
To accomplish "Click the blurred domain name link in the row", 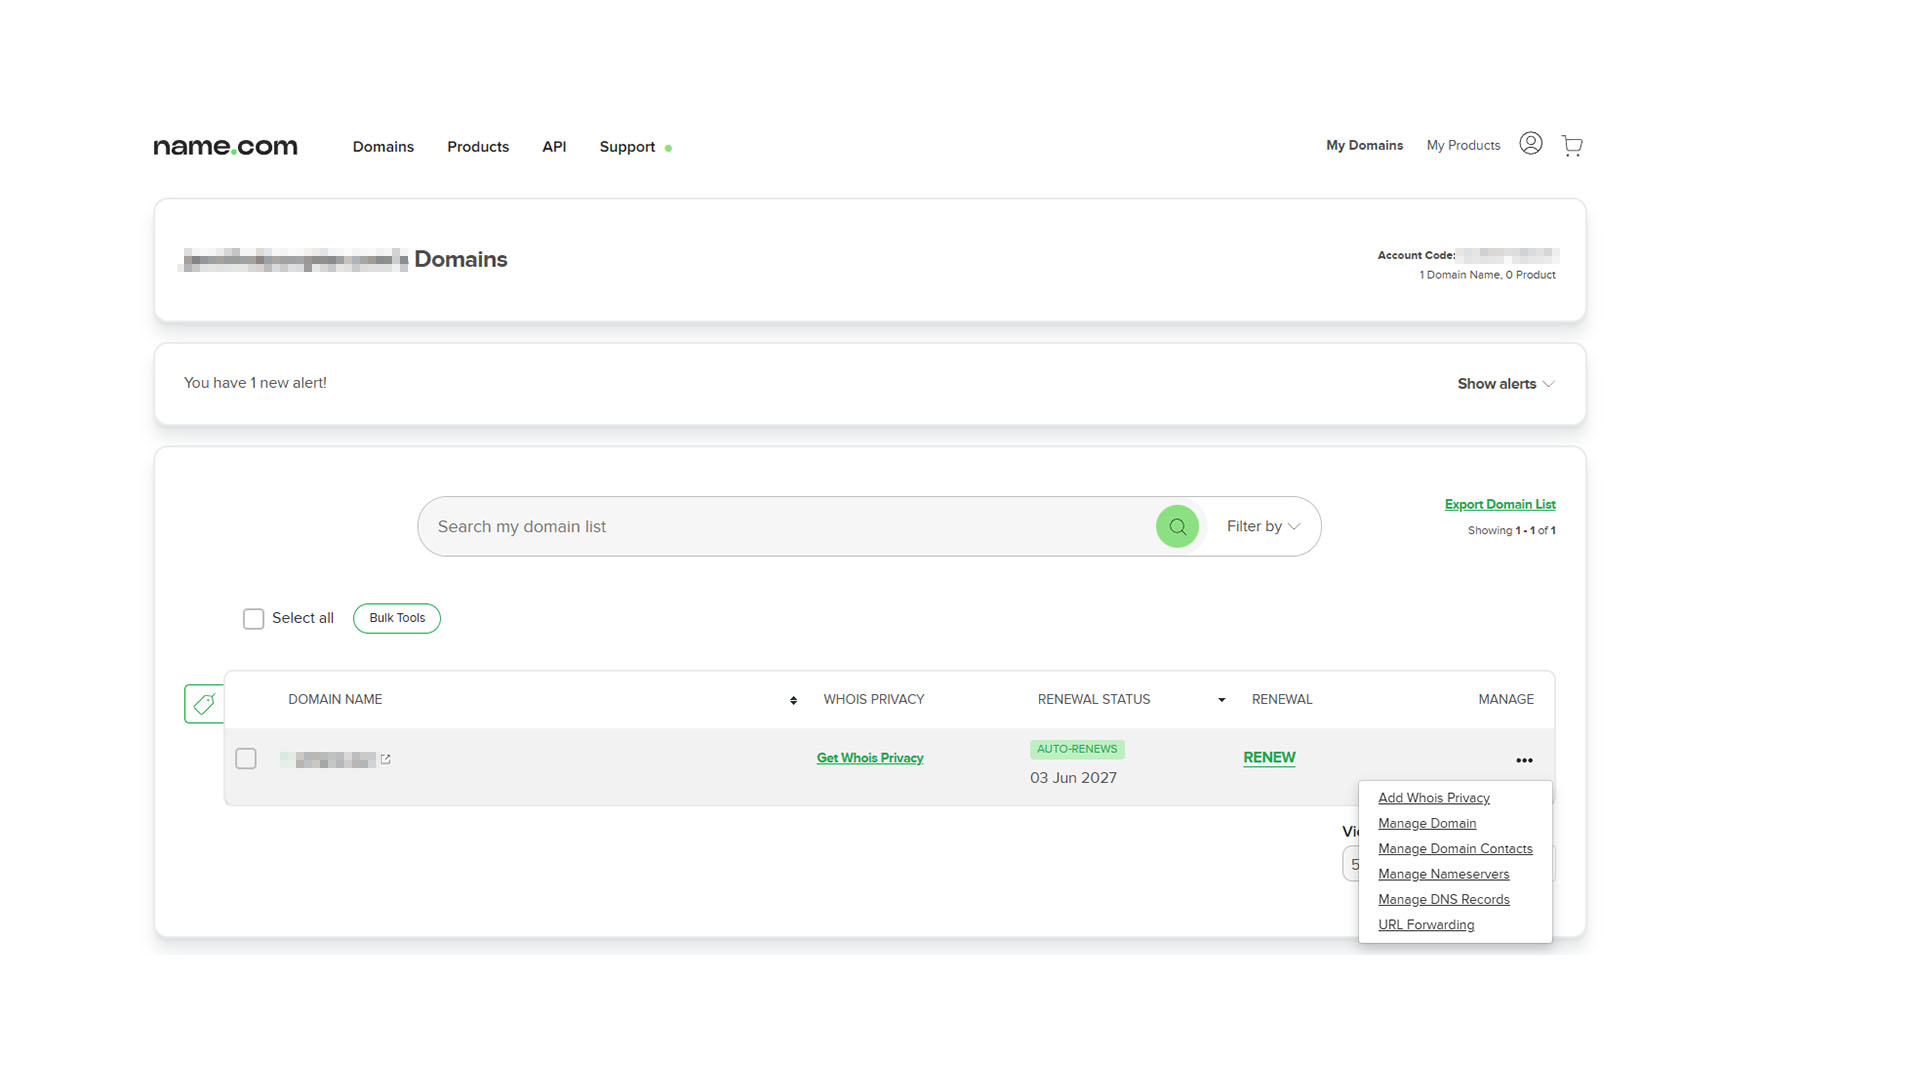I will pos(328,760).
